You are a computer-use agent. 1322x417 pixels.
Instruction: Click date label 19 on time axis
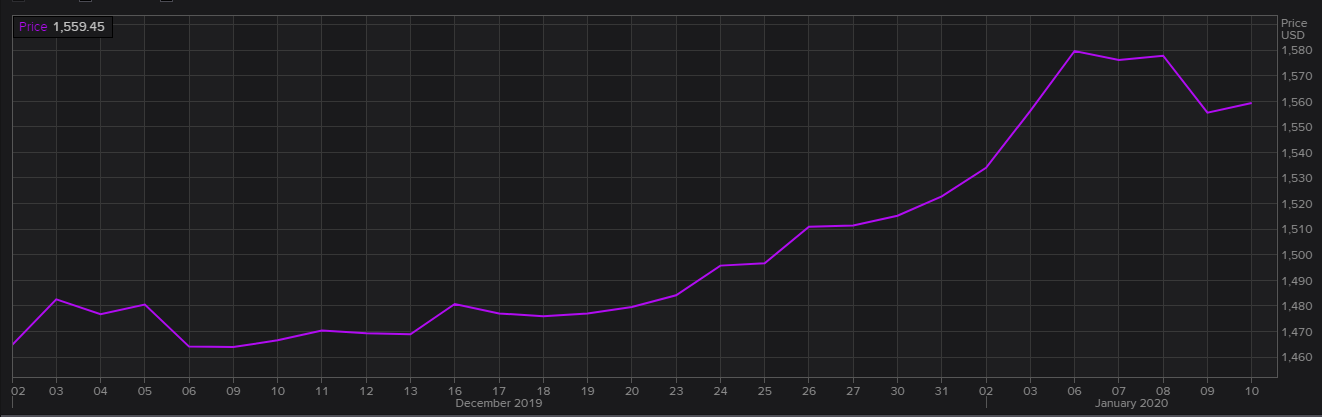pyautogui.click(x=587, y=391)
